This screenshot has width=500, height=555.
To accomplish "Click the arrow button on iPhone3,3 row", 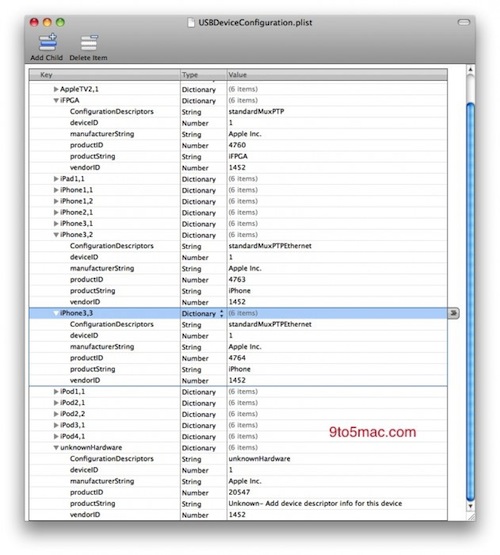I will click(453, 313).
